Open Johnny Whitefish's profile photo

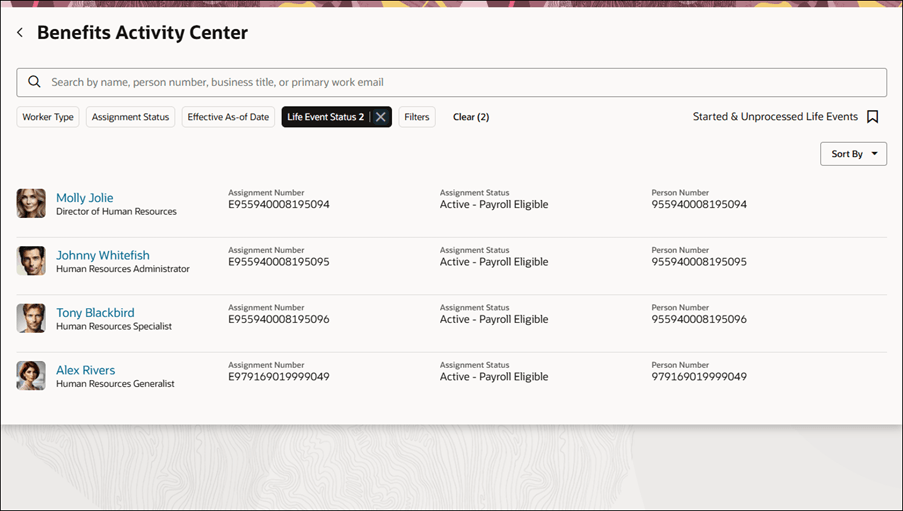(x=31, y=261)
